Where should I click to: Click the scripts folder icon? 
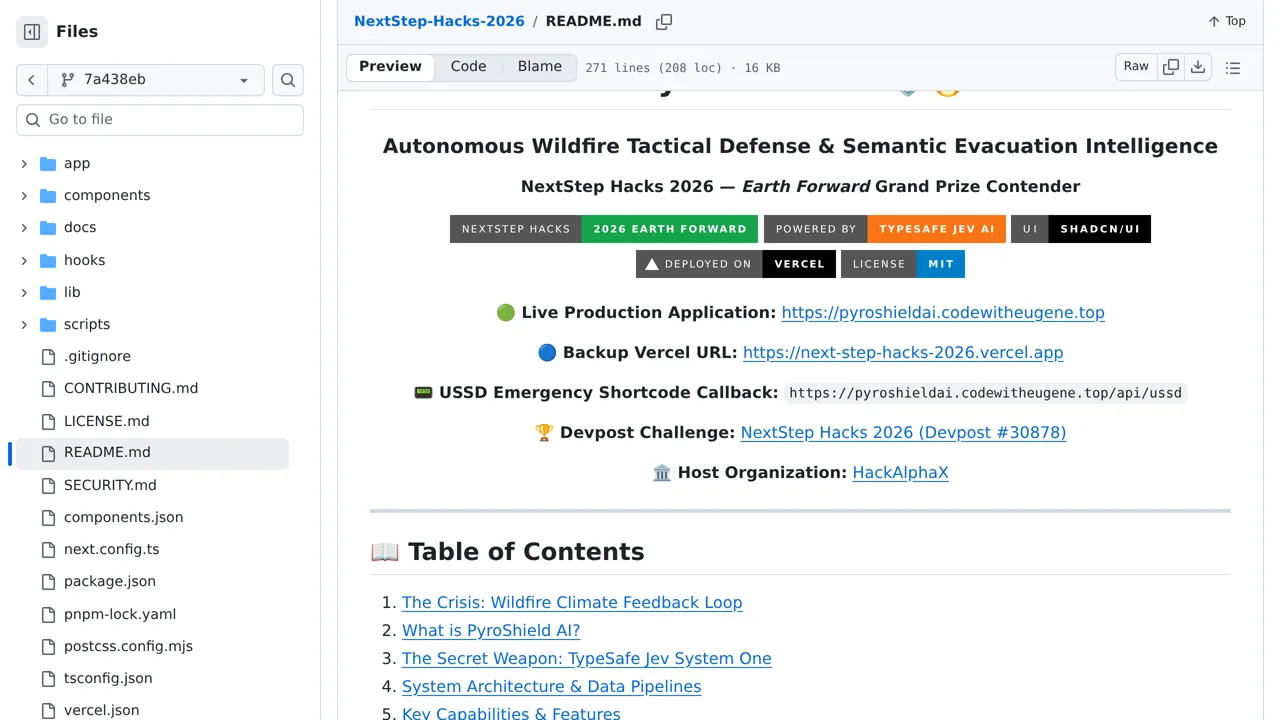[48, 324]
